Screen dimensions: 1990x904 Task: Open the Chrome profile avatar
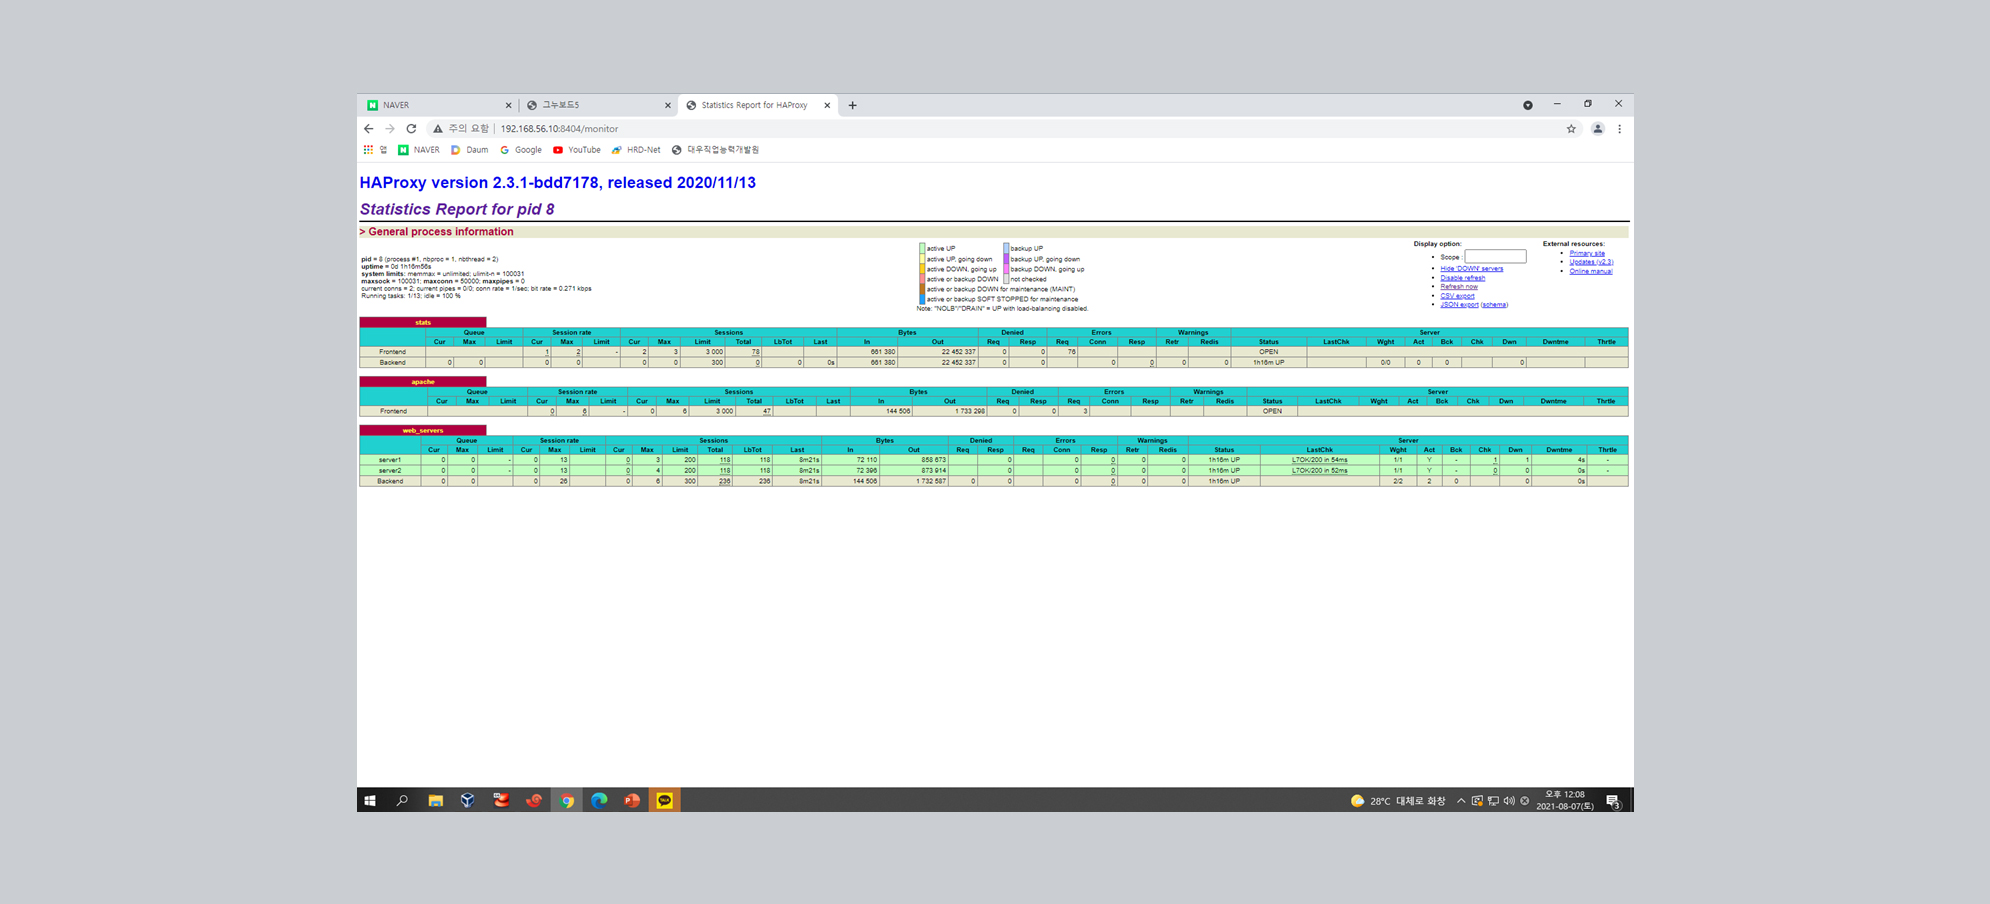(x=1597, y=129)
